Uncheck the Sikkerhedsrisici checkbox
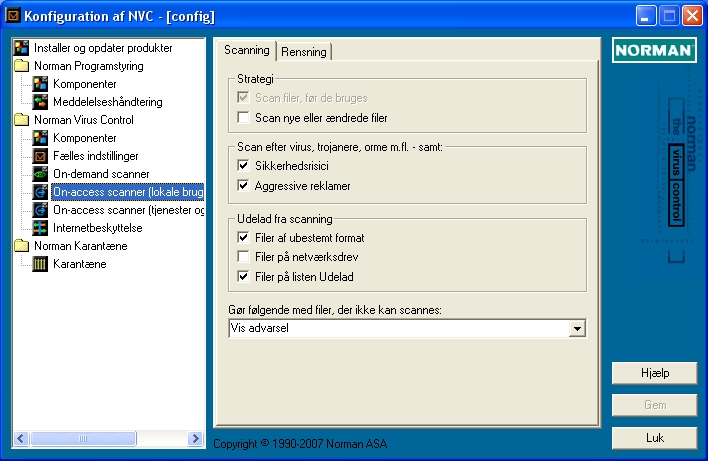This screenshot has height=461, width=708. pyautogui.click(x=243, y=166)
